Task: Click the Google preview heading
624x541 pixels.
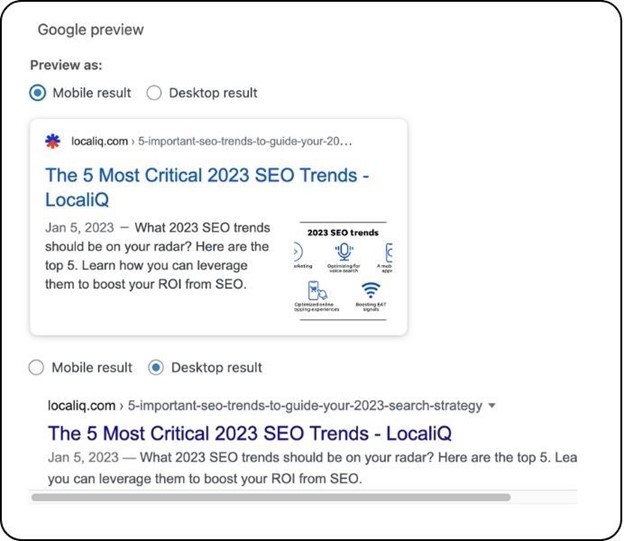Action: 91,29
